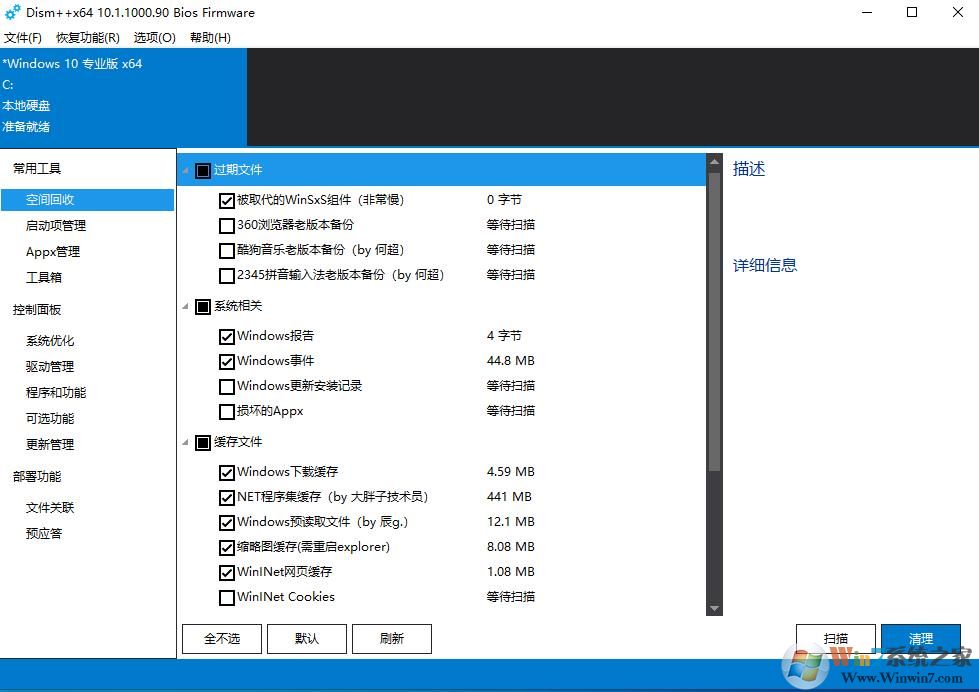This screenshot has width=979, height=692.
Task: Click the 441 MB size value
Action: pyautogui.click(x=509, y=497)
